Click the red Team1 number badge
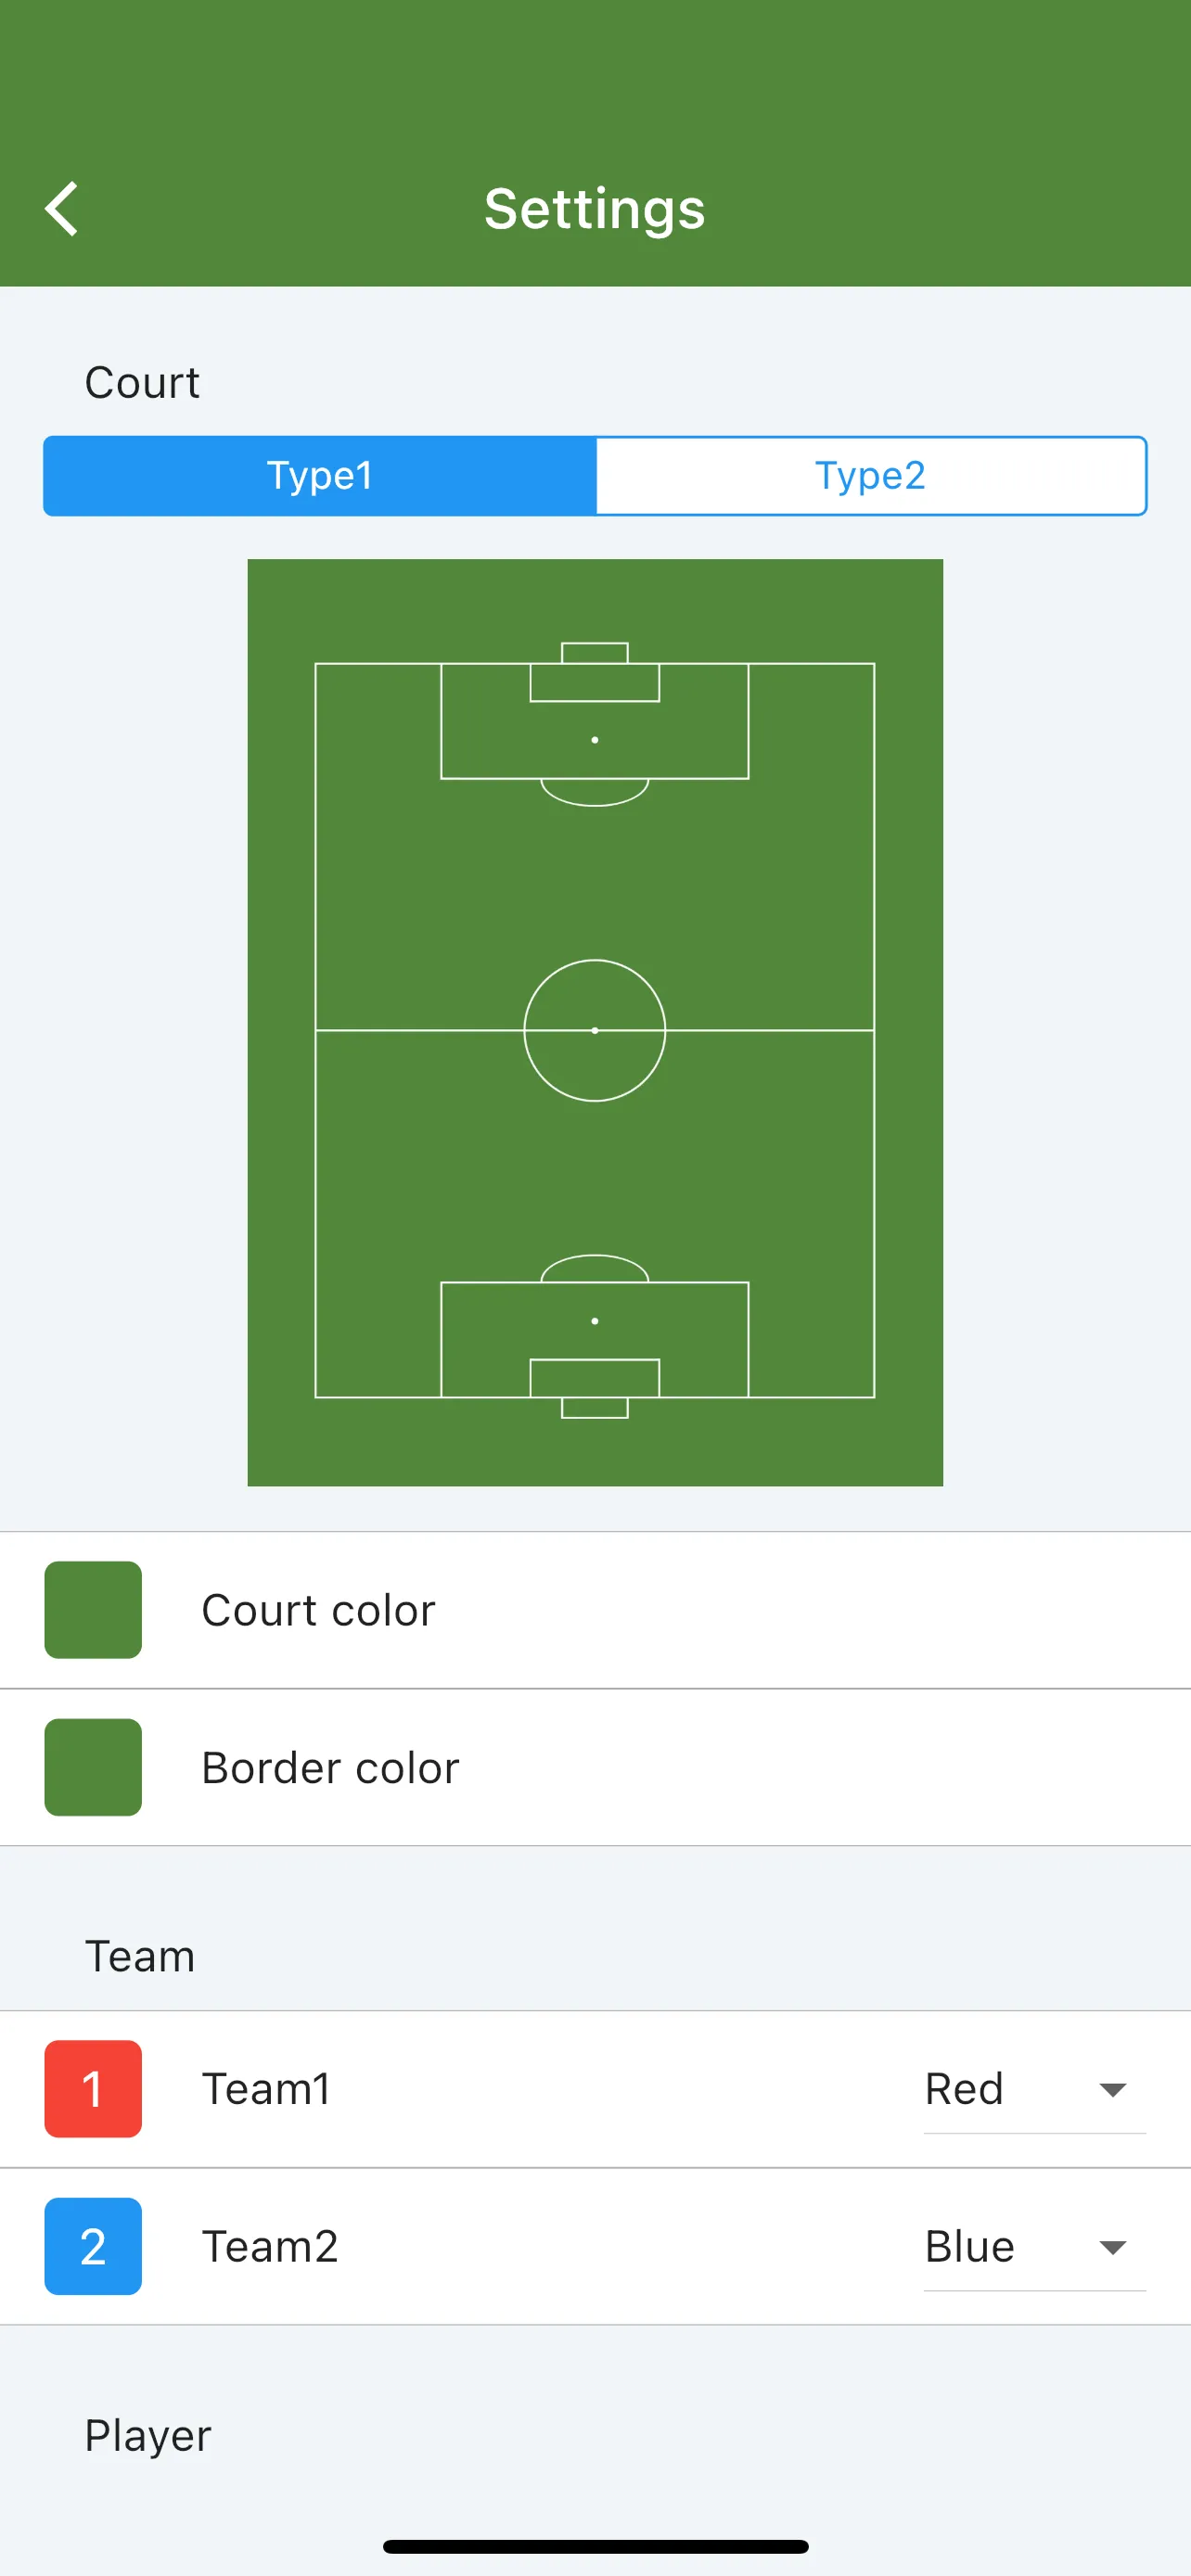The width and height of the screenshot is (1191, 2576). click(93, 2089)
